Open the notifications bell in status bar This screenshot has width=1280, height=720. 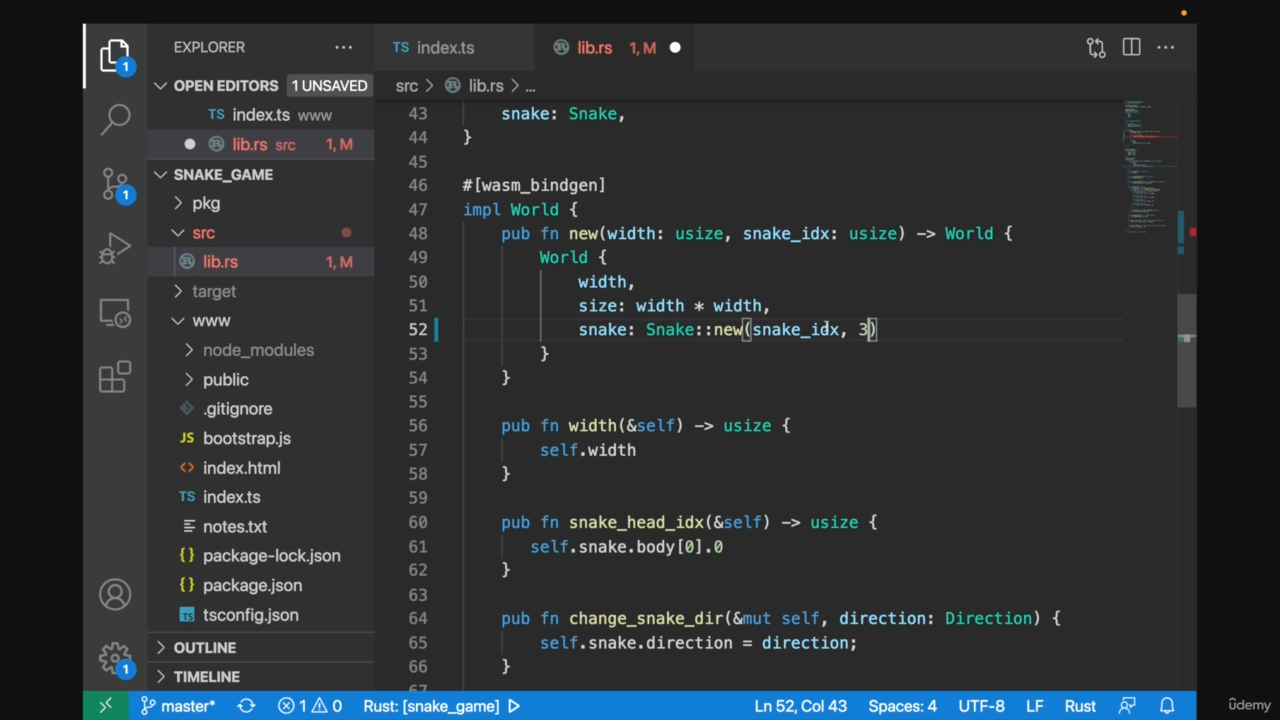(x=1166, y=706)
